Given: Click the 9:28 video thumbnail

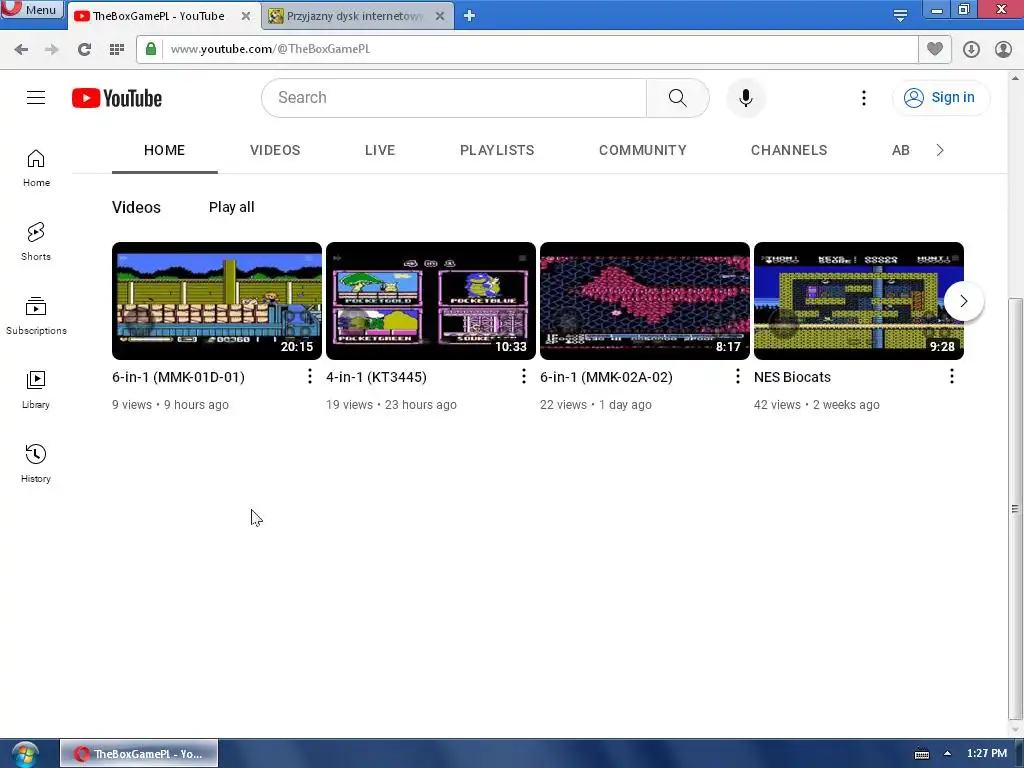Looking at the screenshot, I should 859,301.
